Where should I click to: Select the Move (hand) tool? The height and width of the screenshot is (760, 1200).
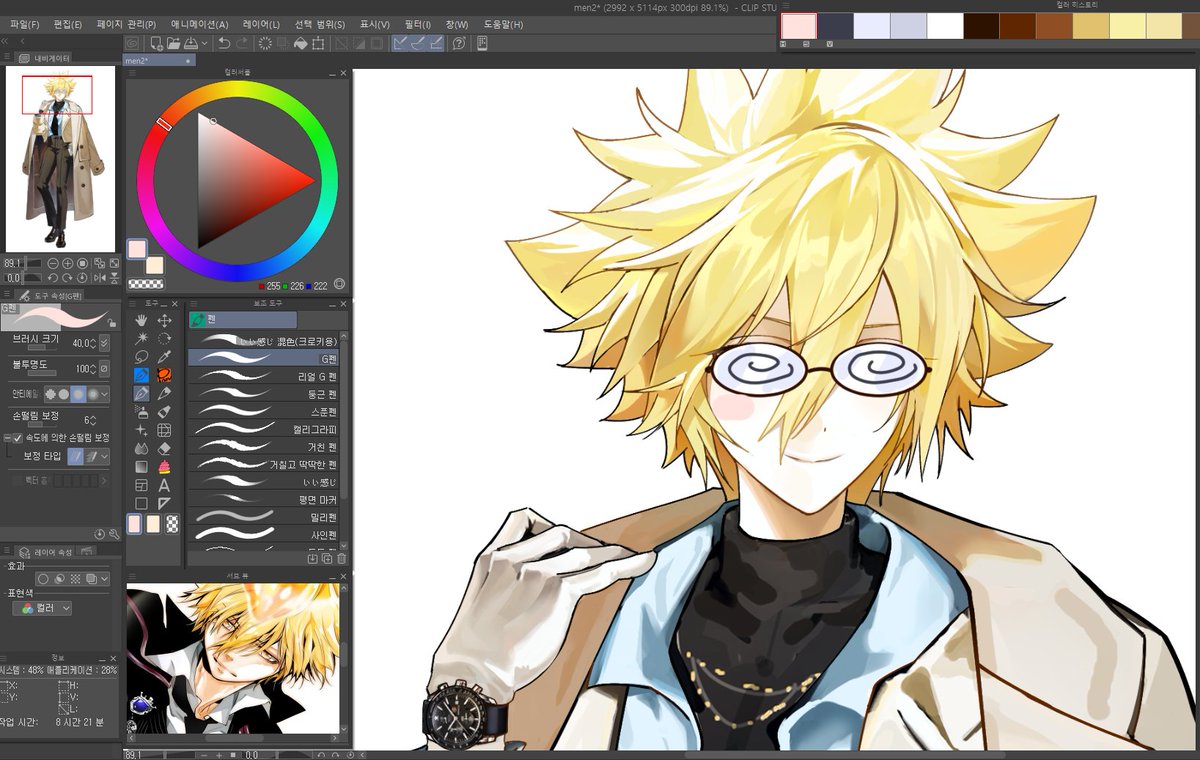[141, 320]
